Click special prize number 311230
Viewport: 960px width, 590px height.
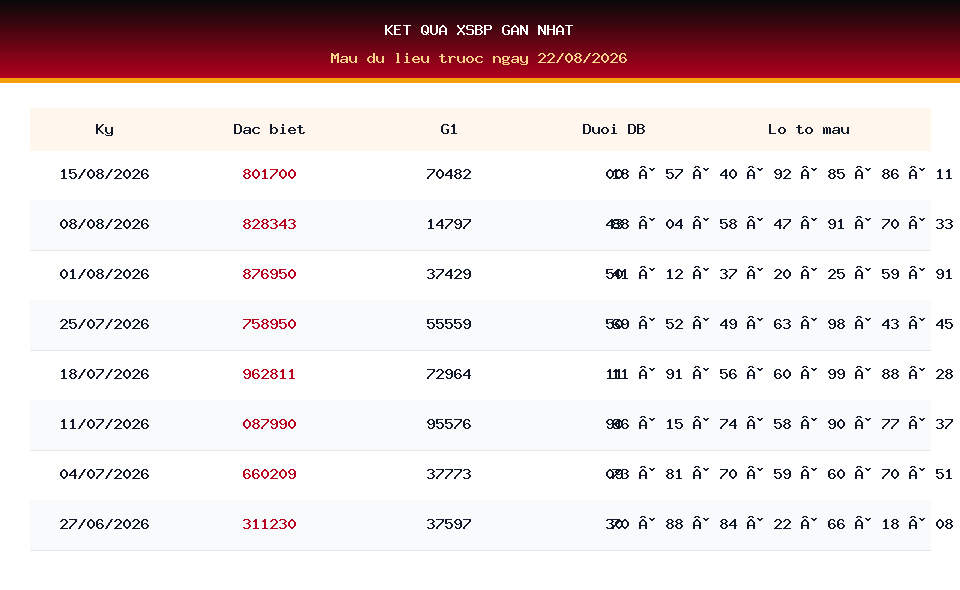[x=269, y=525]
